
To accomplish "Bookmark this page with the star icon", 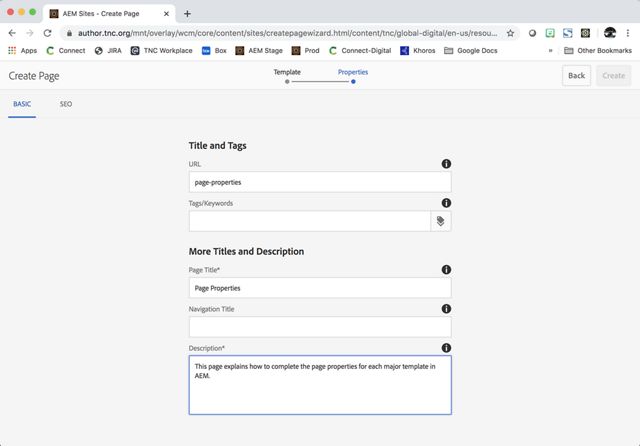I will 510,32.
